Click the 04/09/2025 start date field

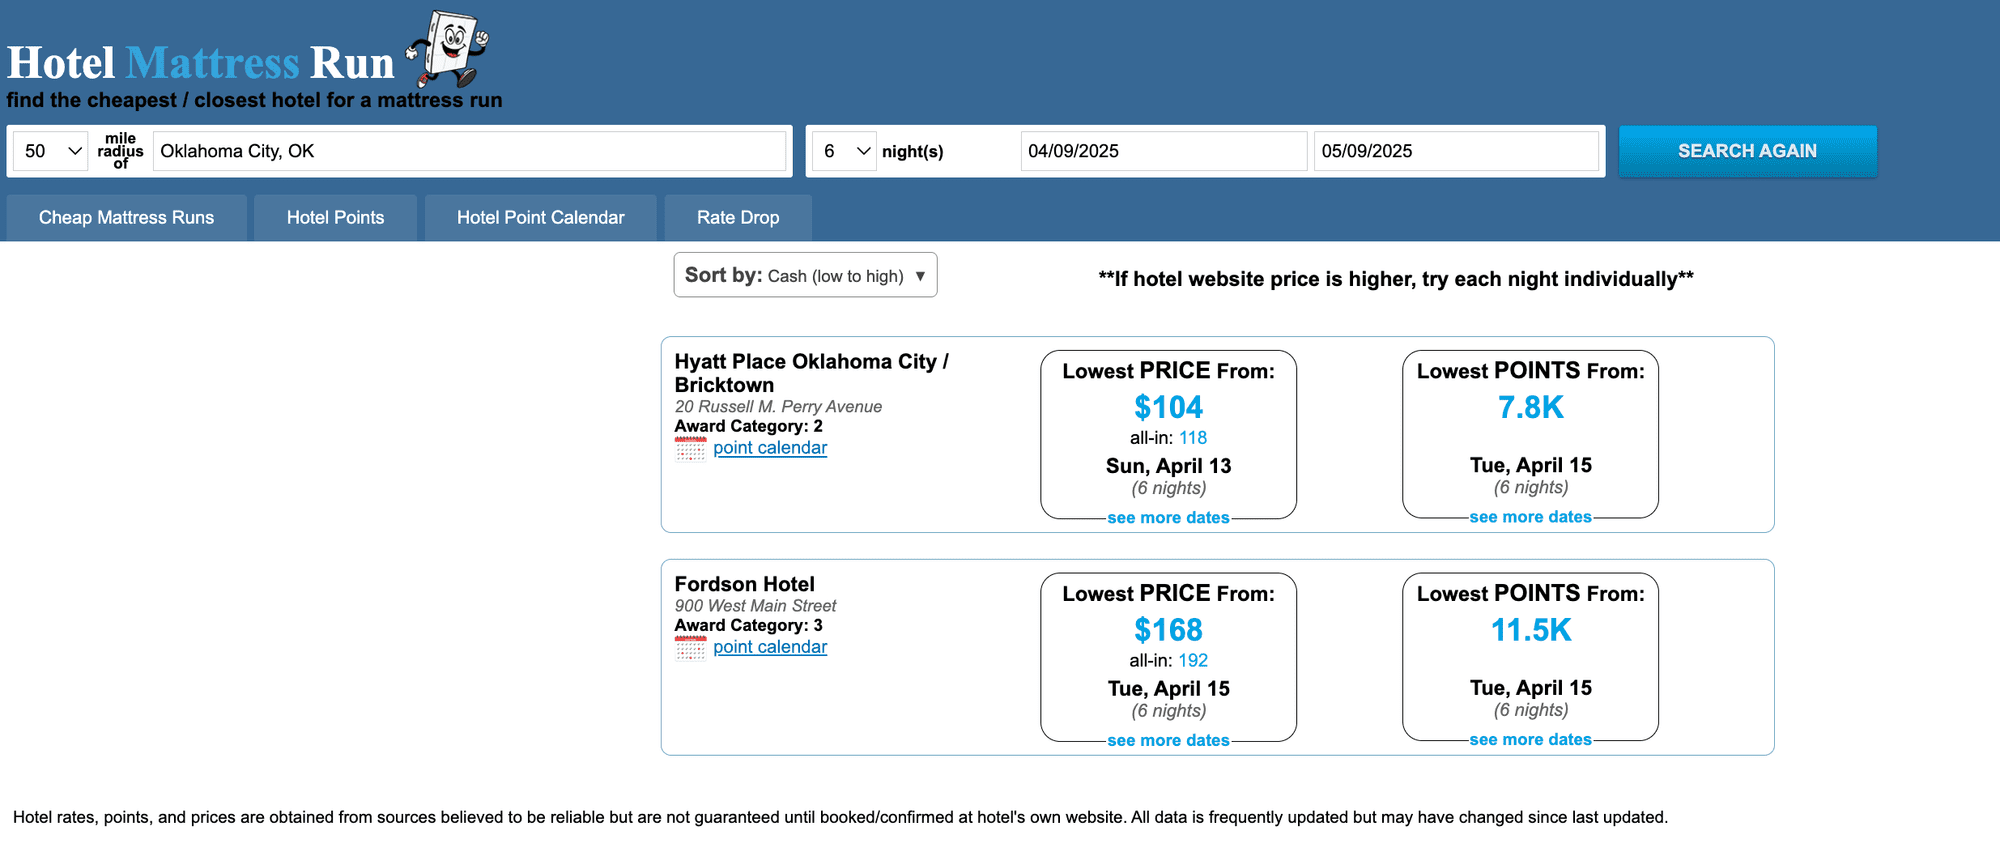pyautogui.click(x=1164, y=151)
